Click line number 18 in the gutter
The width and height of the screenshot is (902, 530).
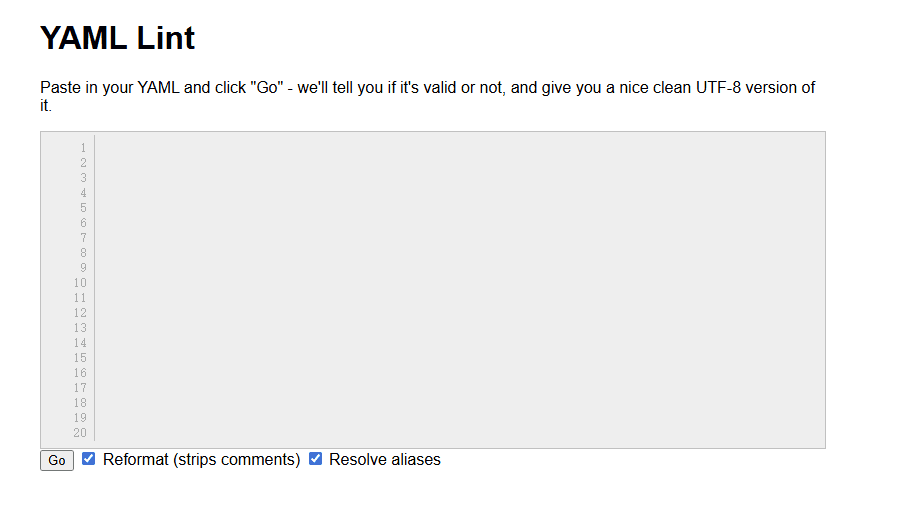80,403
